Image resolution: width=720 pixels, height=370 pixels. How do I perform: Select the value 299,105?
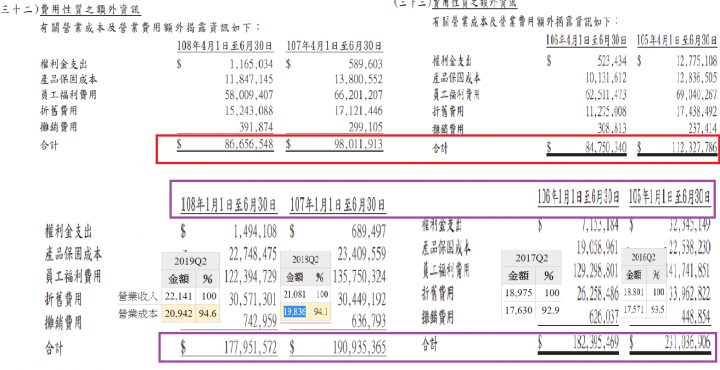tap(366, 127)
